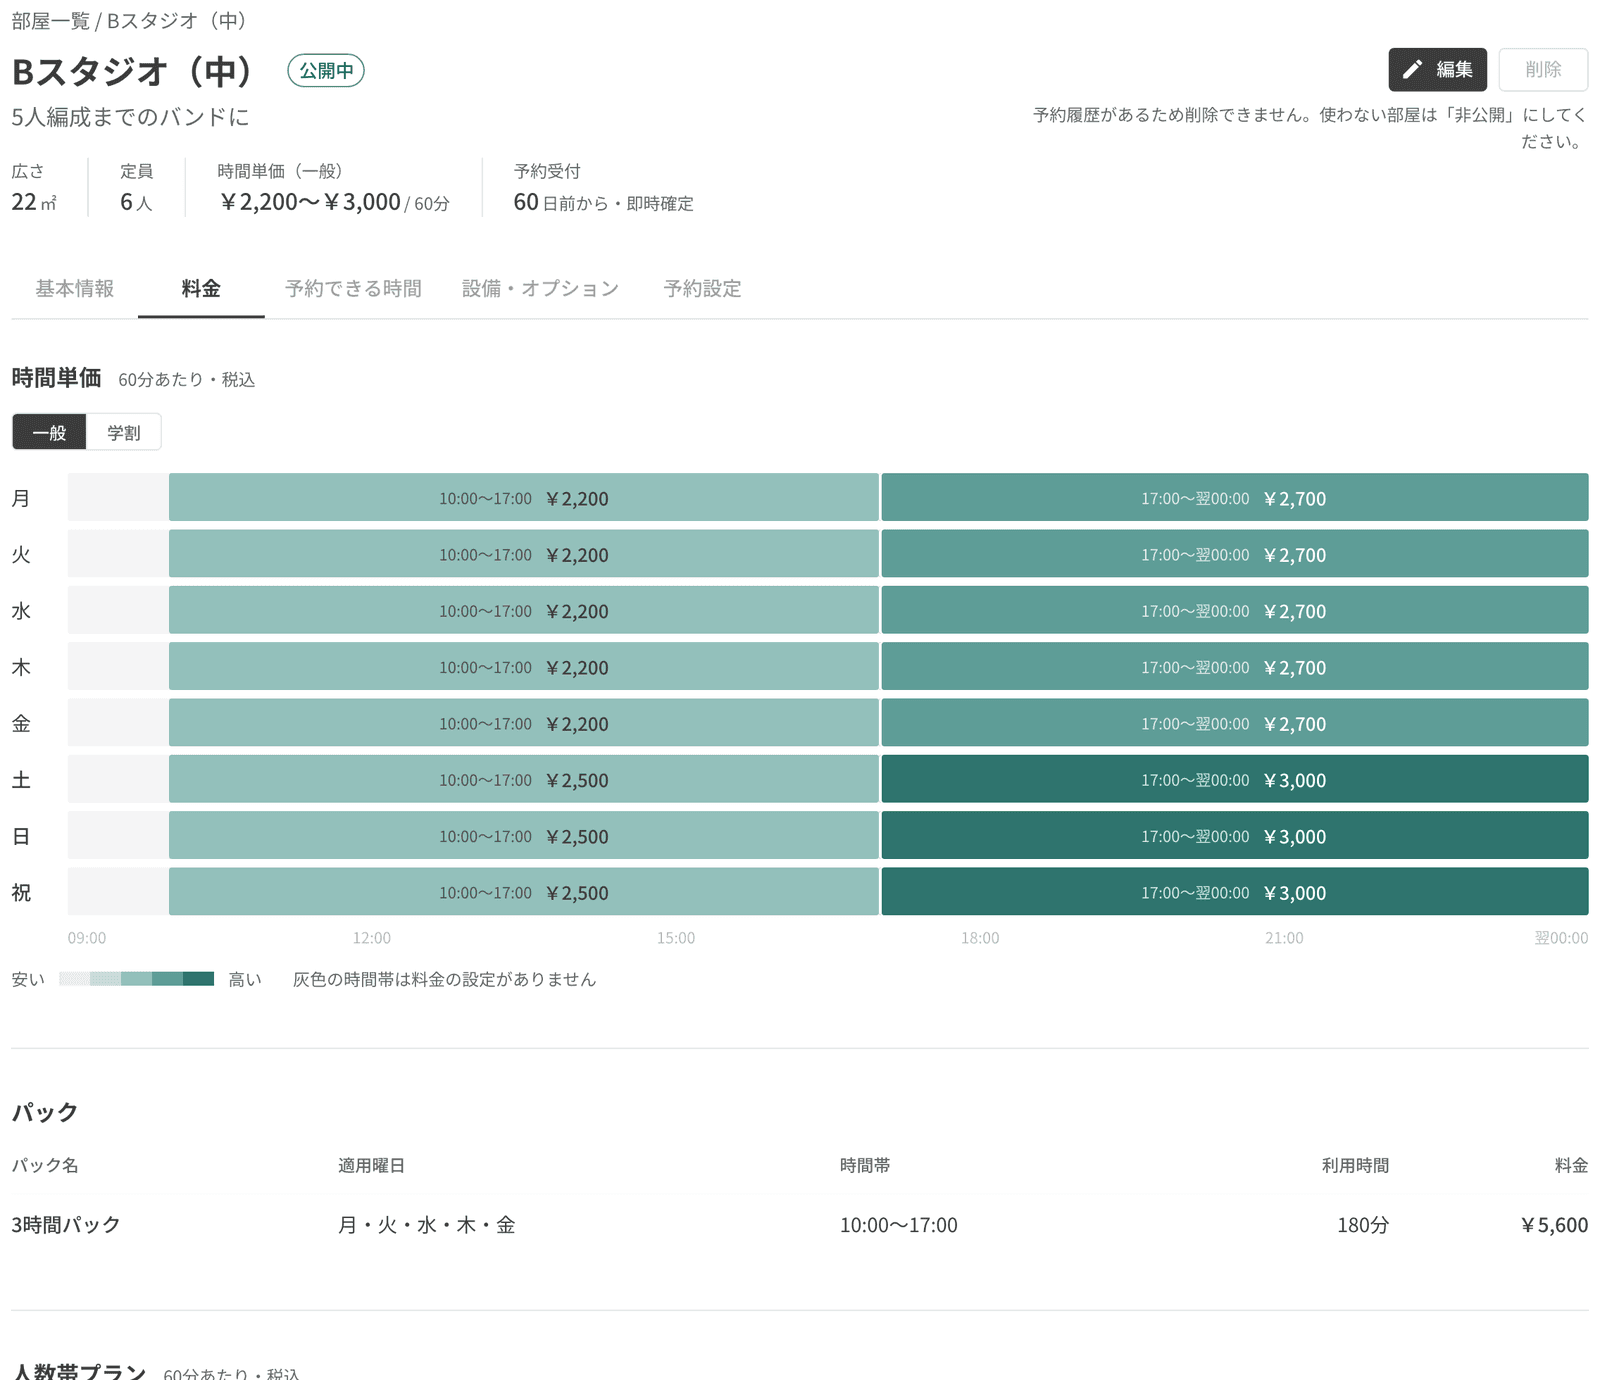The image size is (1600, 1380).
Task: Switch to the 一般 price view
Action: click(x=49, y=432)
